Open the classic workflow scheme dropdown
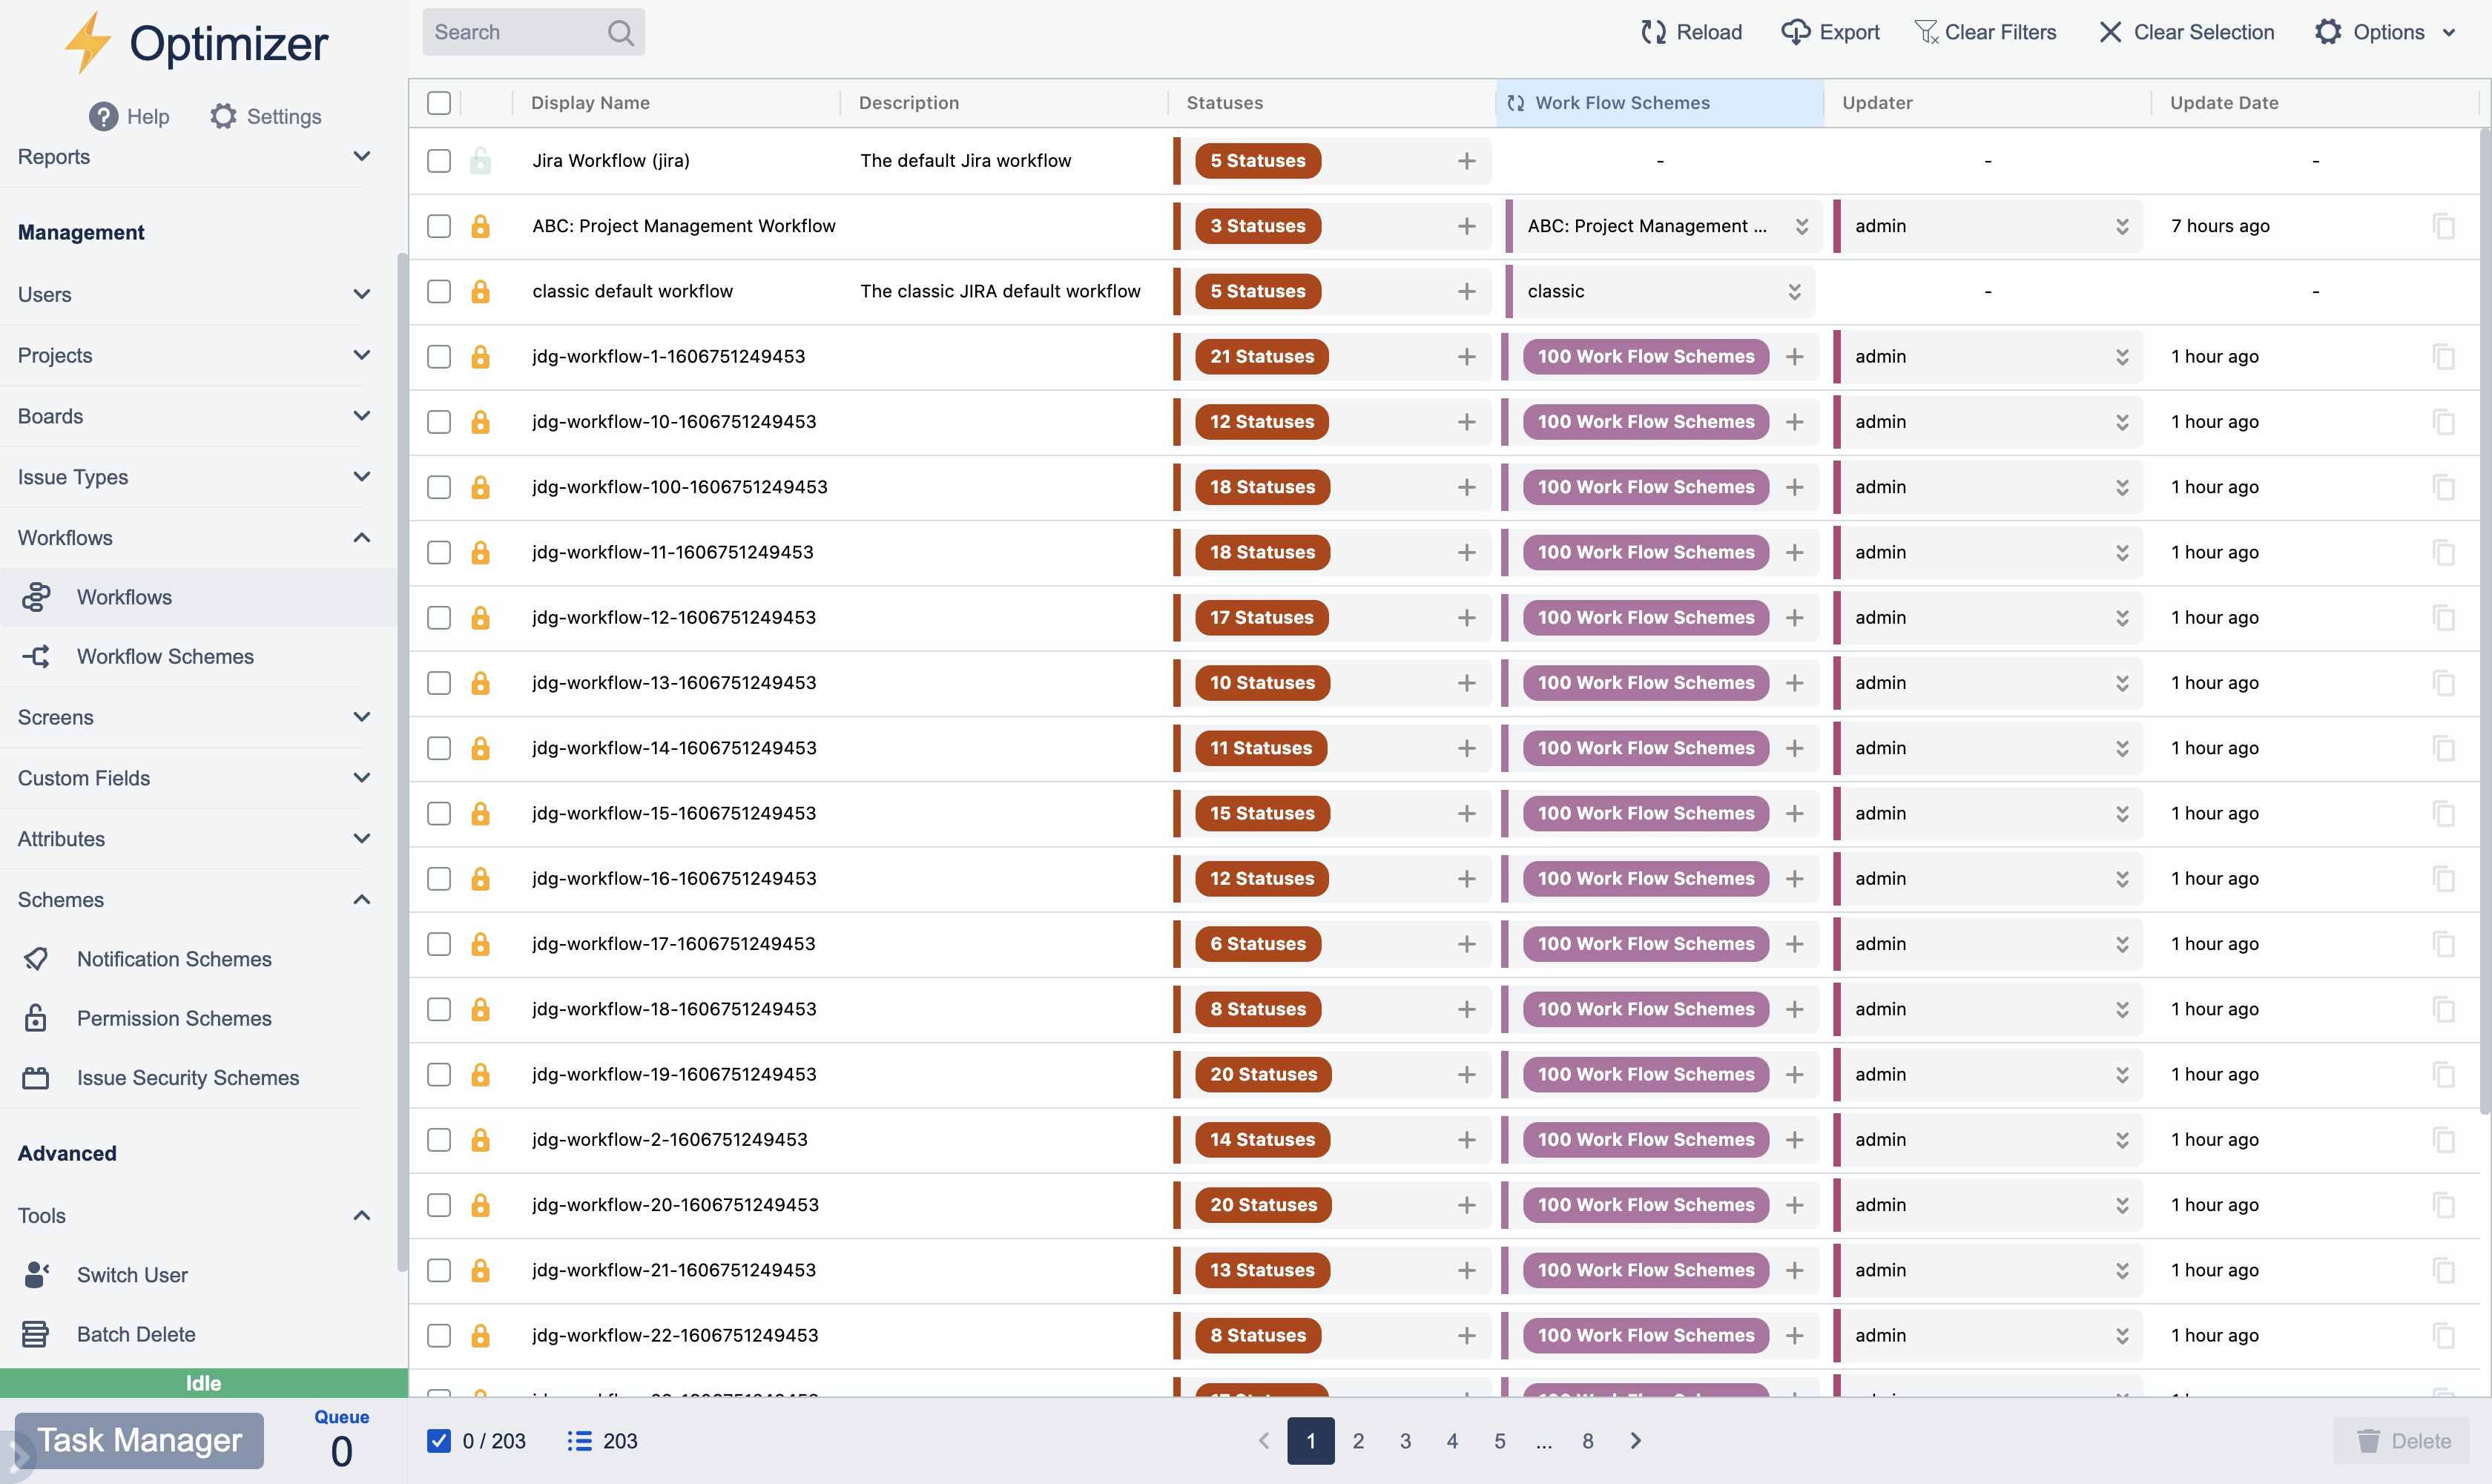2492x1484 pixels. click(x=1794, y=291)
